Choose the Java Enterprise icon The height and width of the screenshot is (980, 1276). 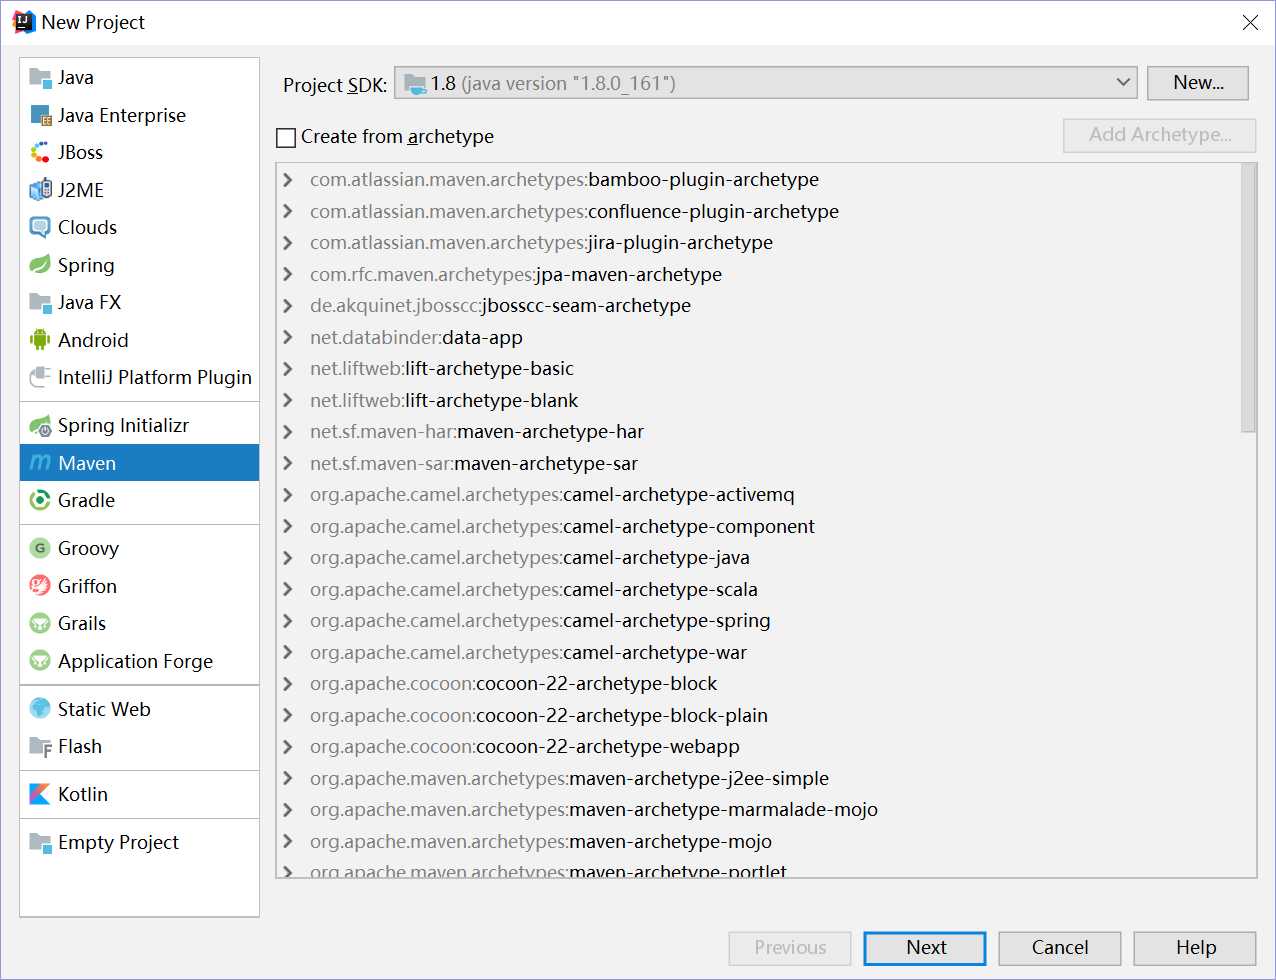pyautogui.click(x=40, y=116)
